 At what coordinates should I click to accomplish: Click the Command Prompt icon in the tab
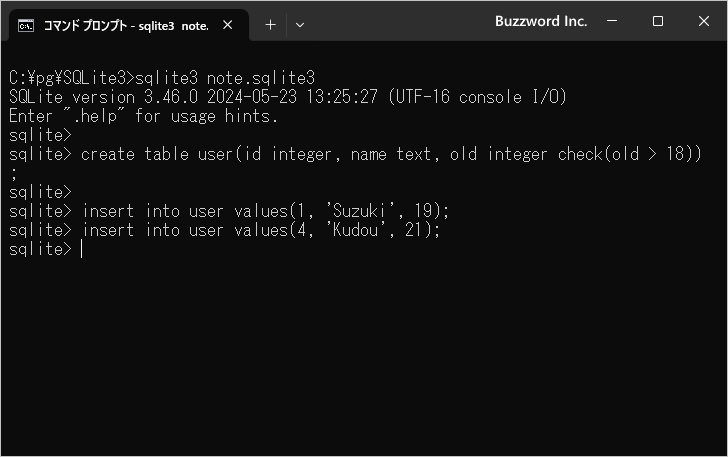click(x=26, y=26)
